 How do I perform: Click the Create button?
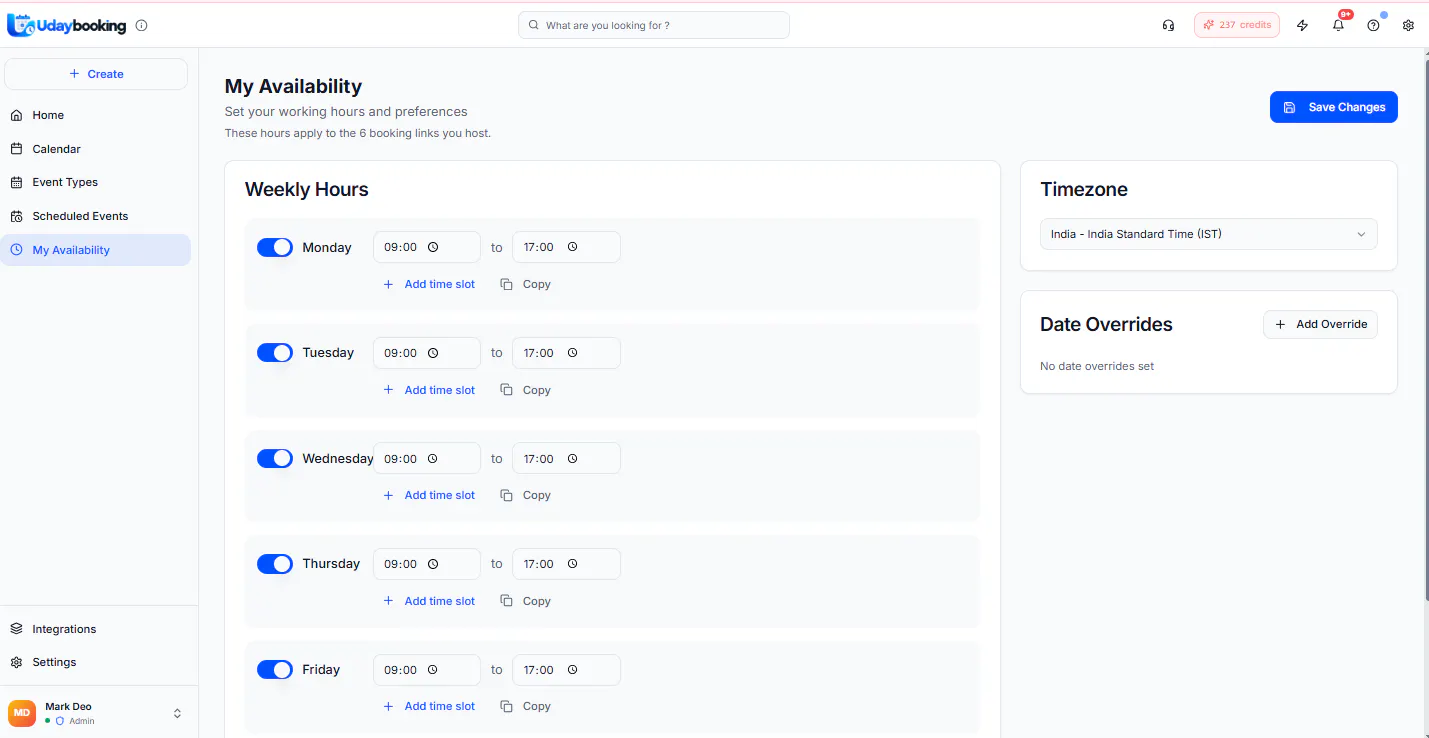point(96,74)
